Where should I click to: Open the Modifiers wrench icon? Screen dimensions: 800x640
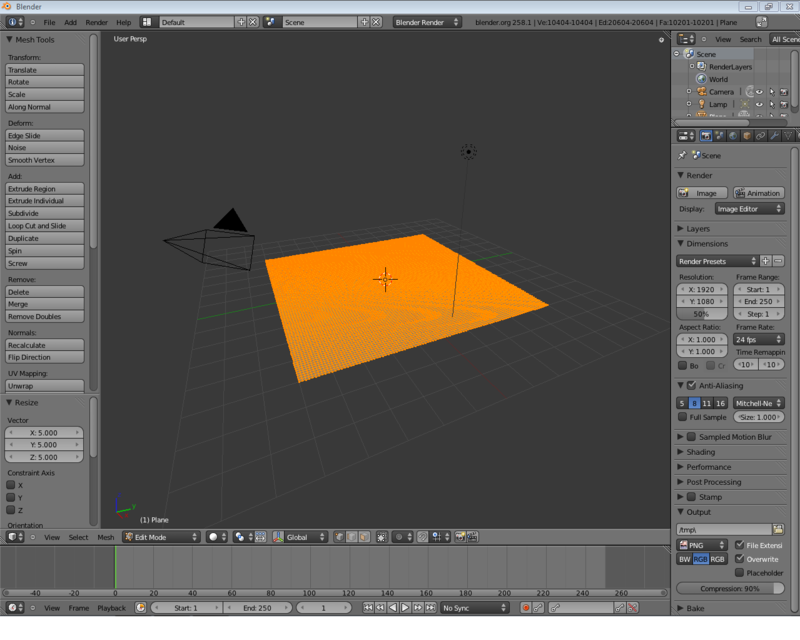pos(774,136)
